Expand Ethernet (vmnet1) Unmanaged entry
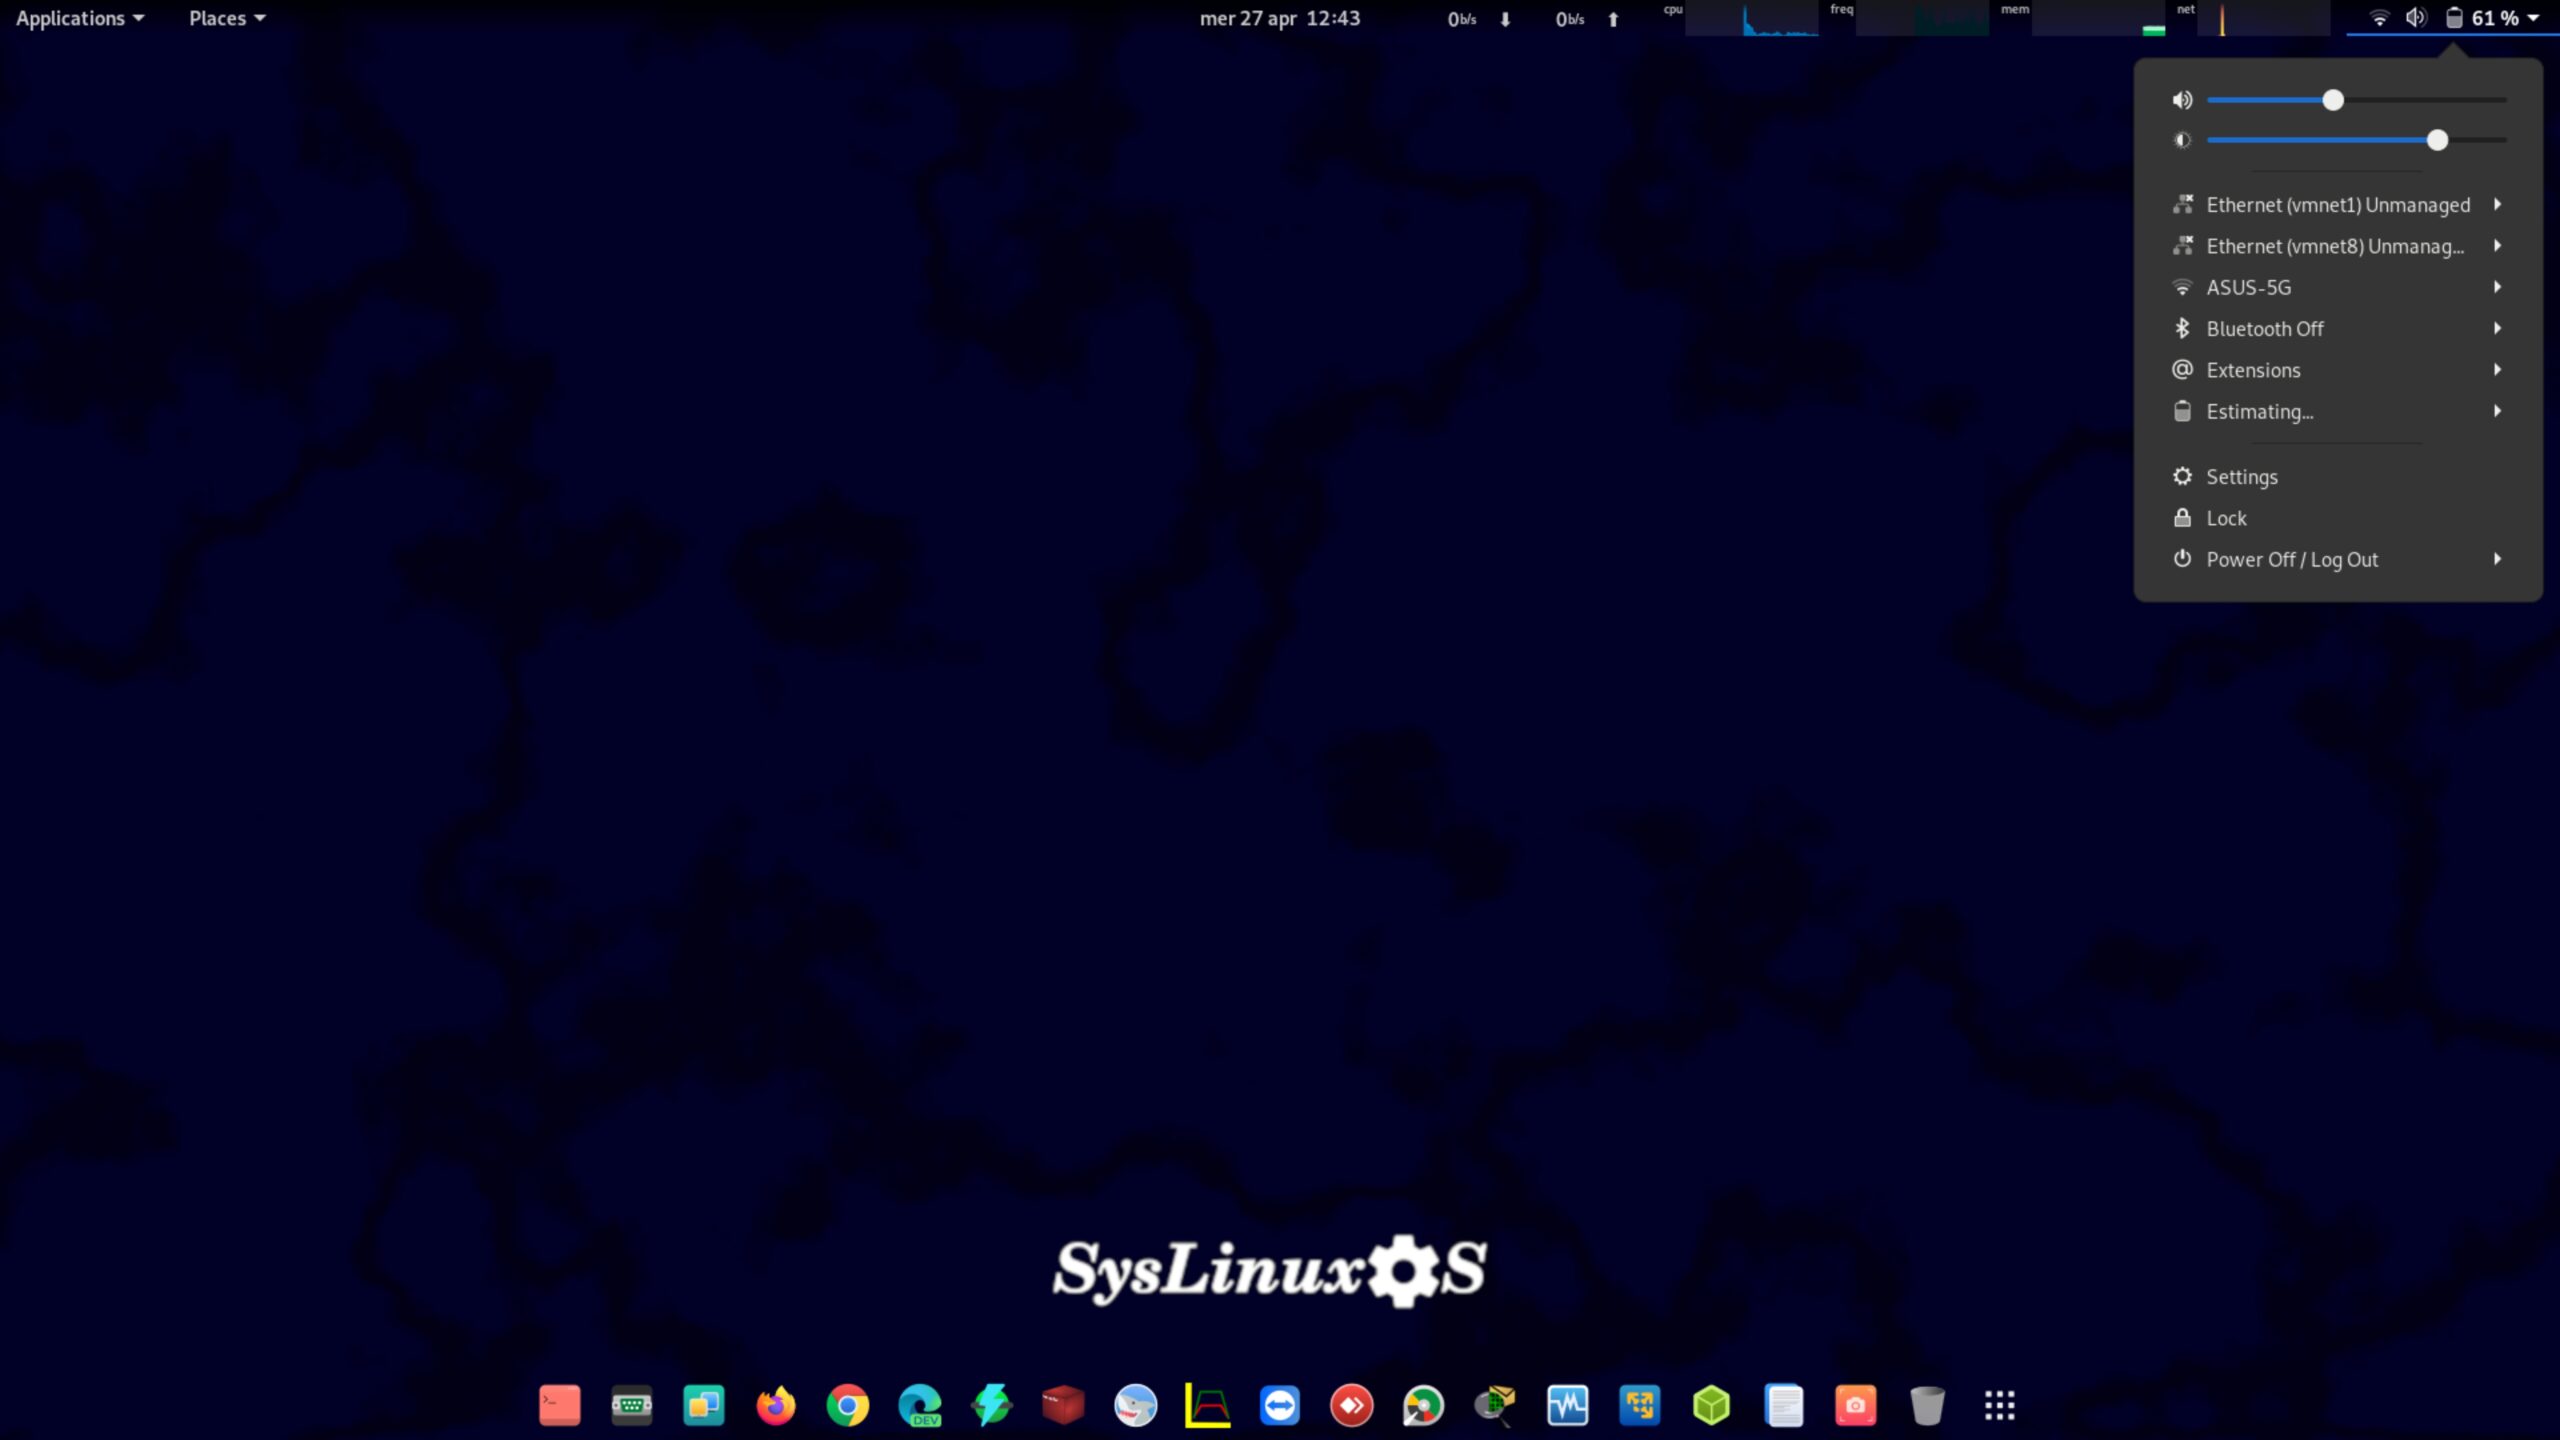This screenshot has width=2560, height=1440. pyautogui.click(x=2338, y=204)
